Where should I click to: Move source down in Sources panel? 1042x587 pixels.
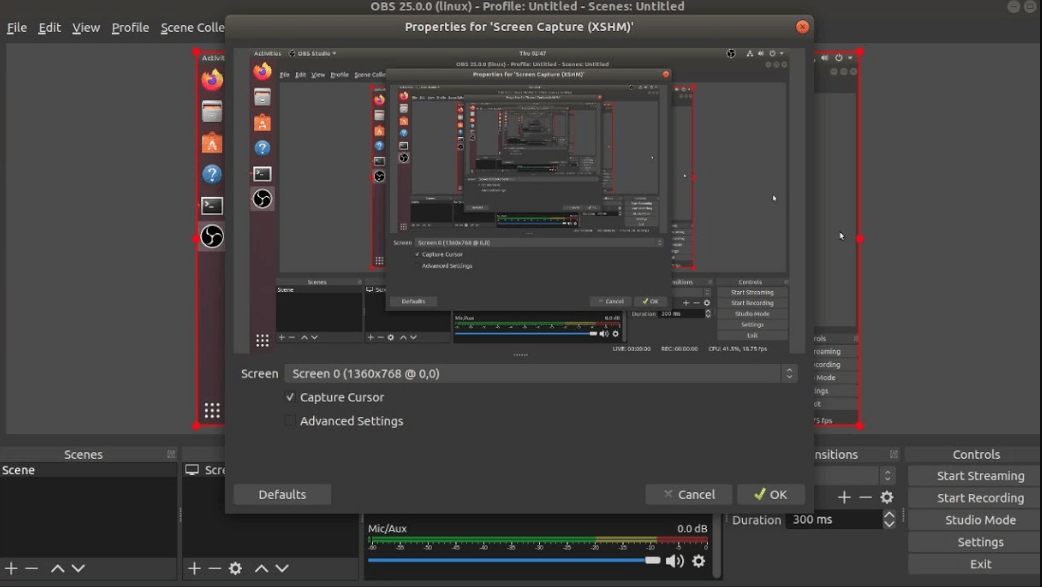pos(282,568)
